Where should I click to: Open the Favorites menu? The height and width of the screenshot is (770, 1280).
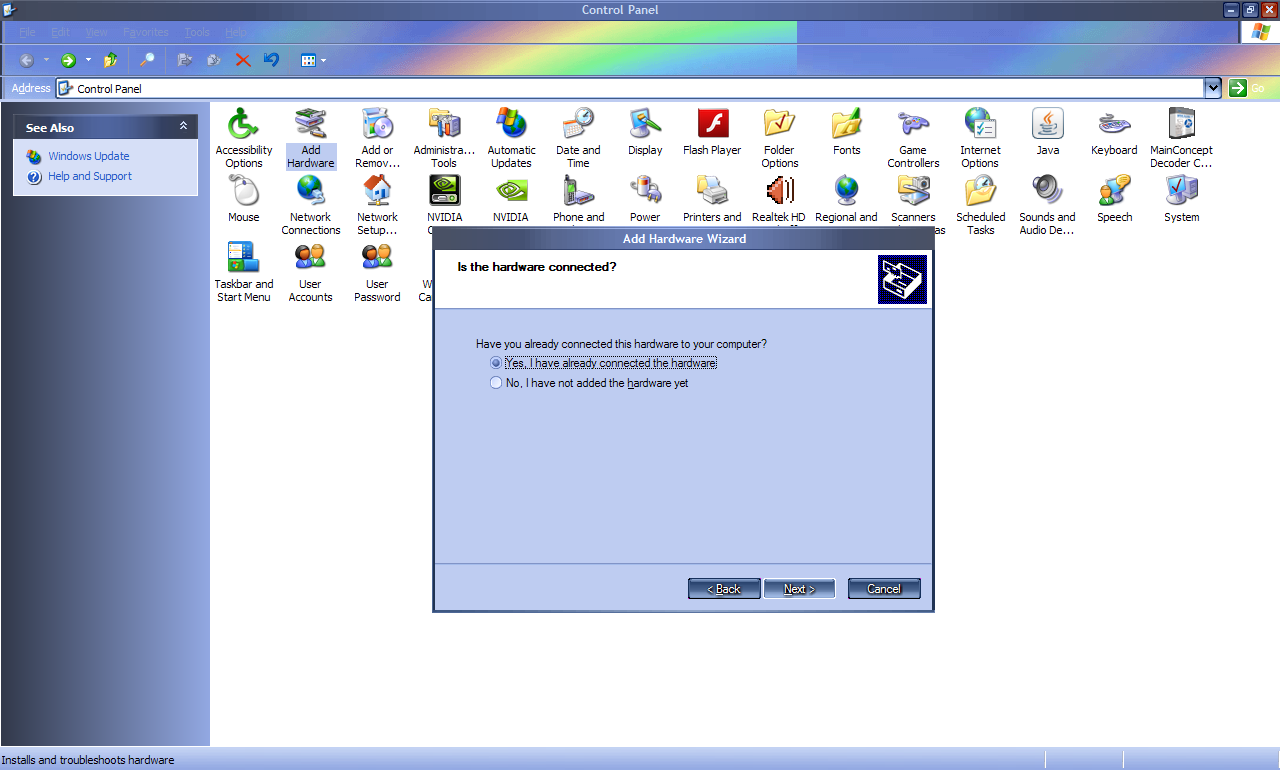click(145, 32)
